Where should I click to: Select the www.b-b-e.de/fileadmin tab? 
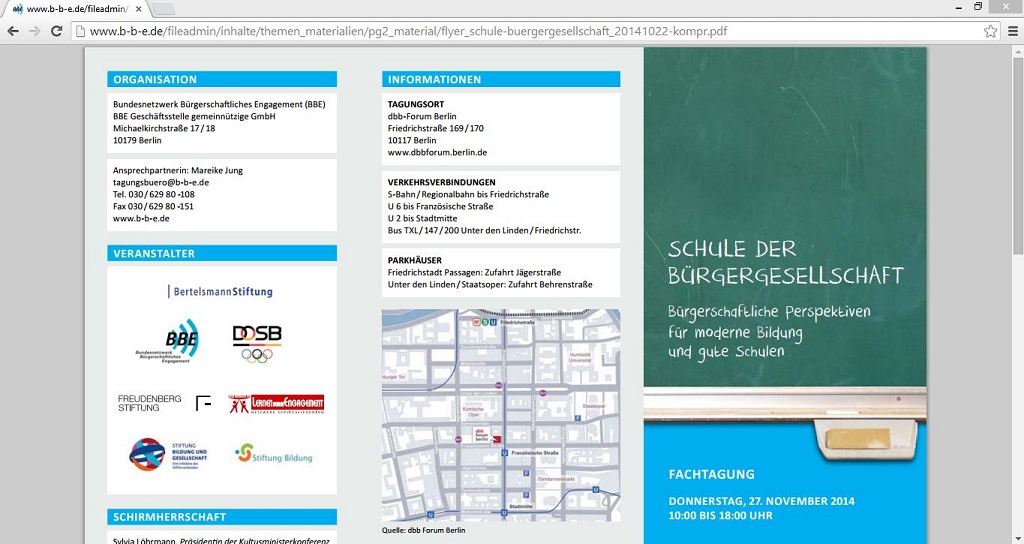[x=70, y=9]
